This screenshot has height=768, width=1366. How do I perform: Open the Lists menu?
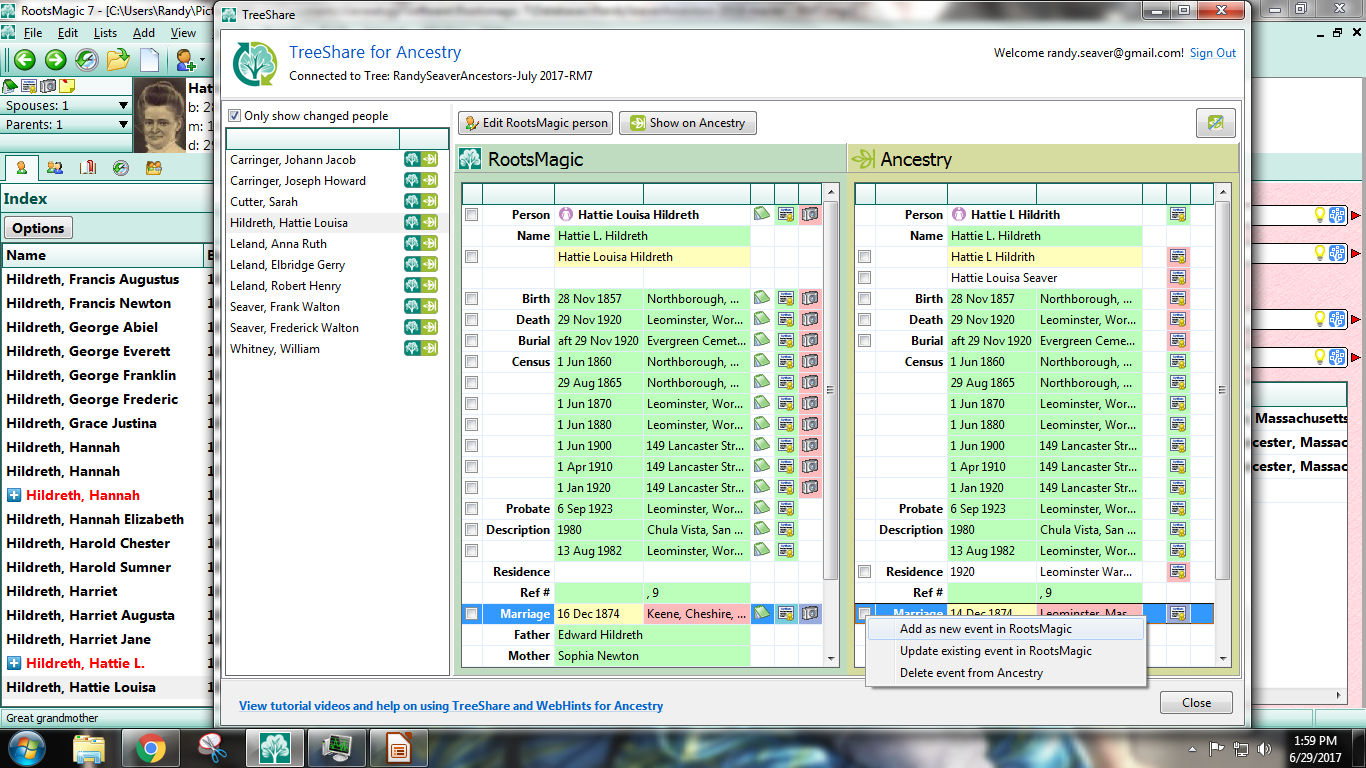pos(105,33)
